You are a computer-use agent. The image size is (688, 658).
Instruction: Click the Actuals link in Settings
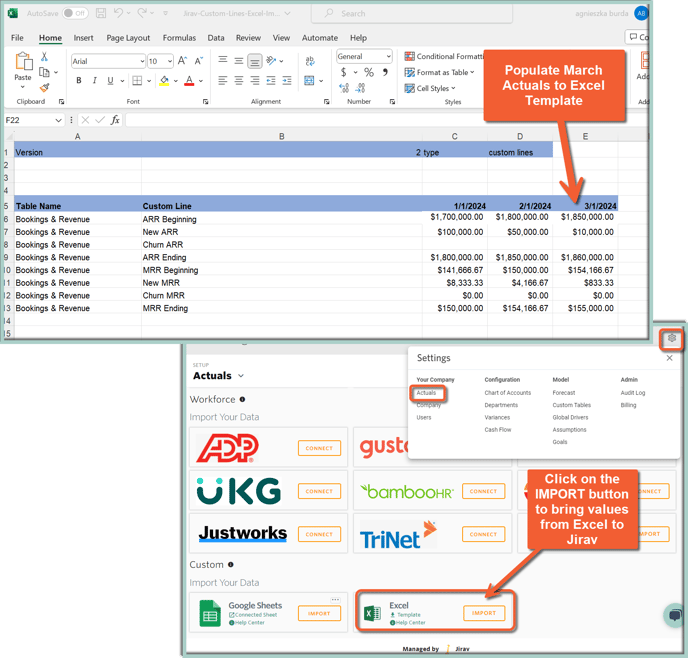coord(426,393)
